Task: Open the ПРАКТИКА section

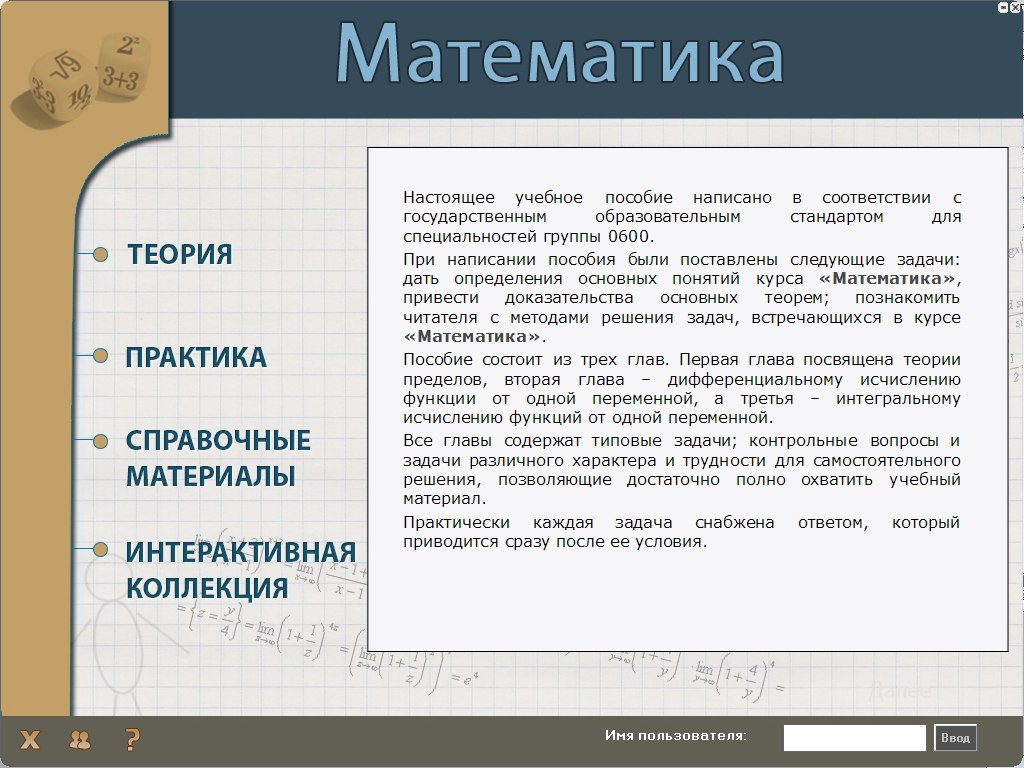Action: [x=196, y=358]
